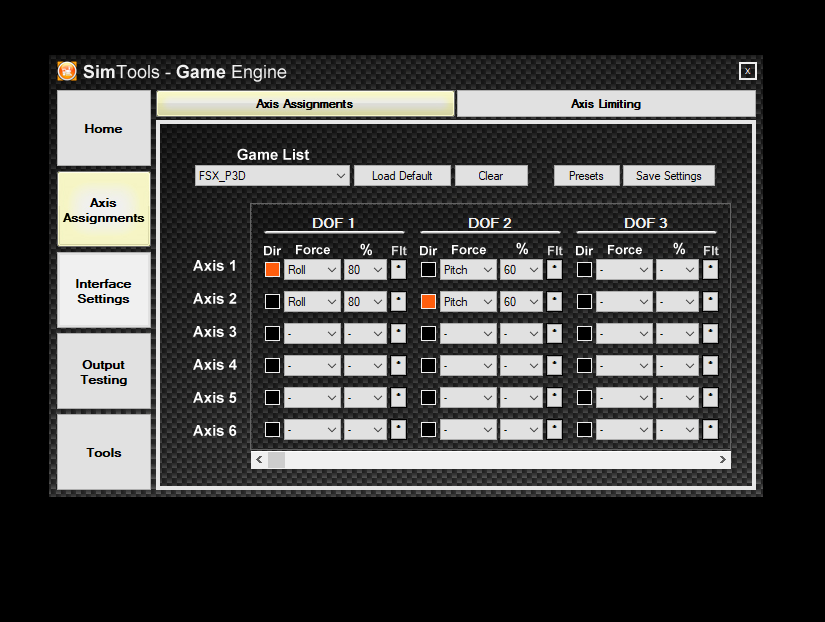Image resolution: width=825 pixels, height=622 pixels.
Task: Open Axis 2 DOF 1 filter button
Action: (x=398, y=302)
